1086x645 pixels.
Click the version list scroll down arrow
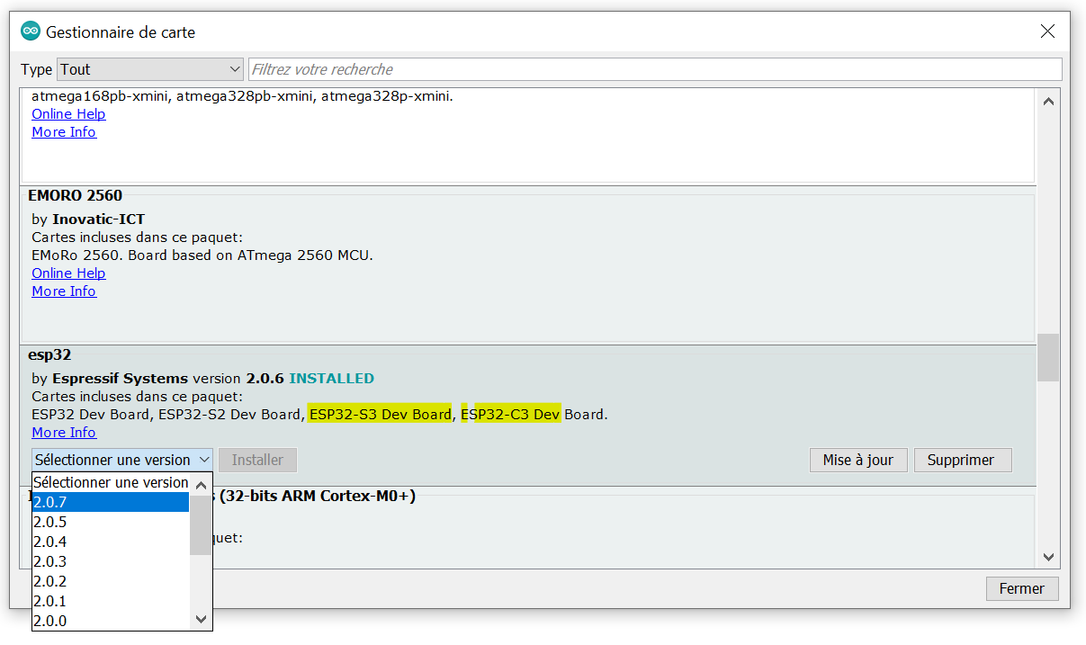tap(201, 619)
